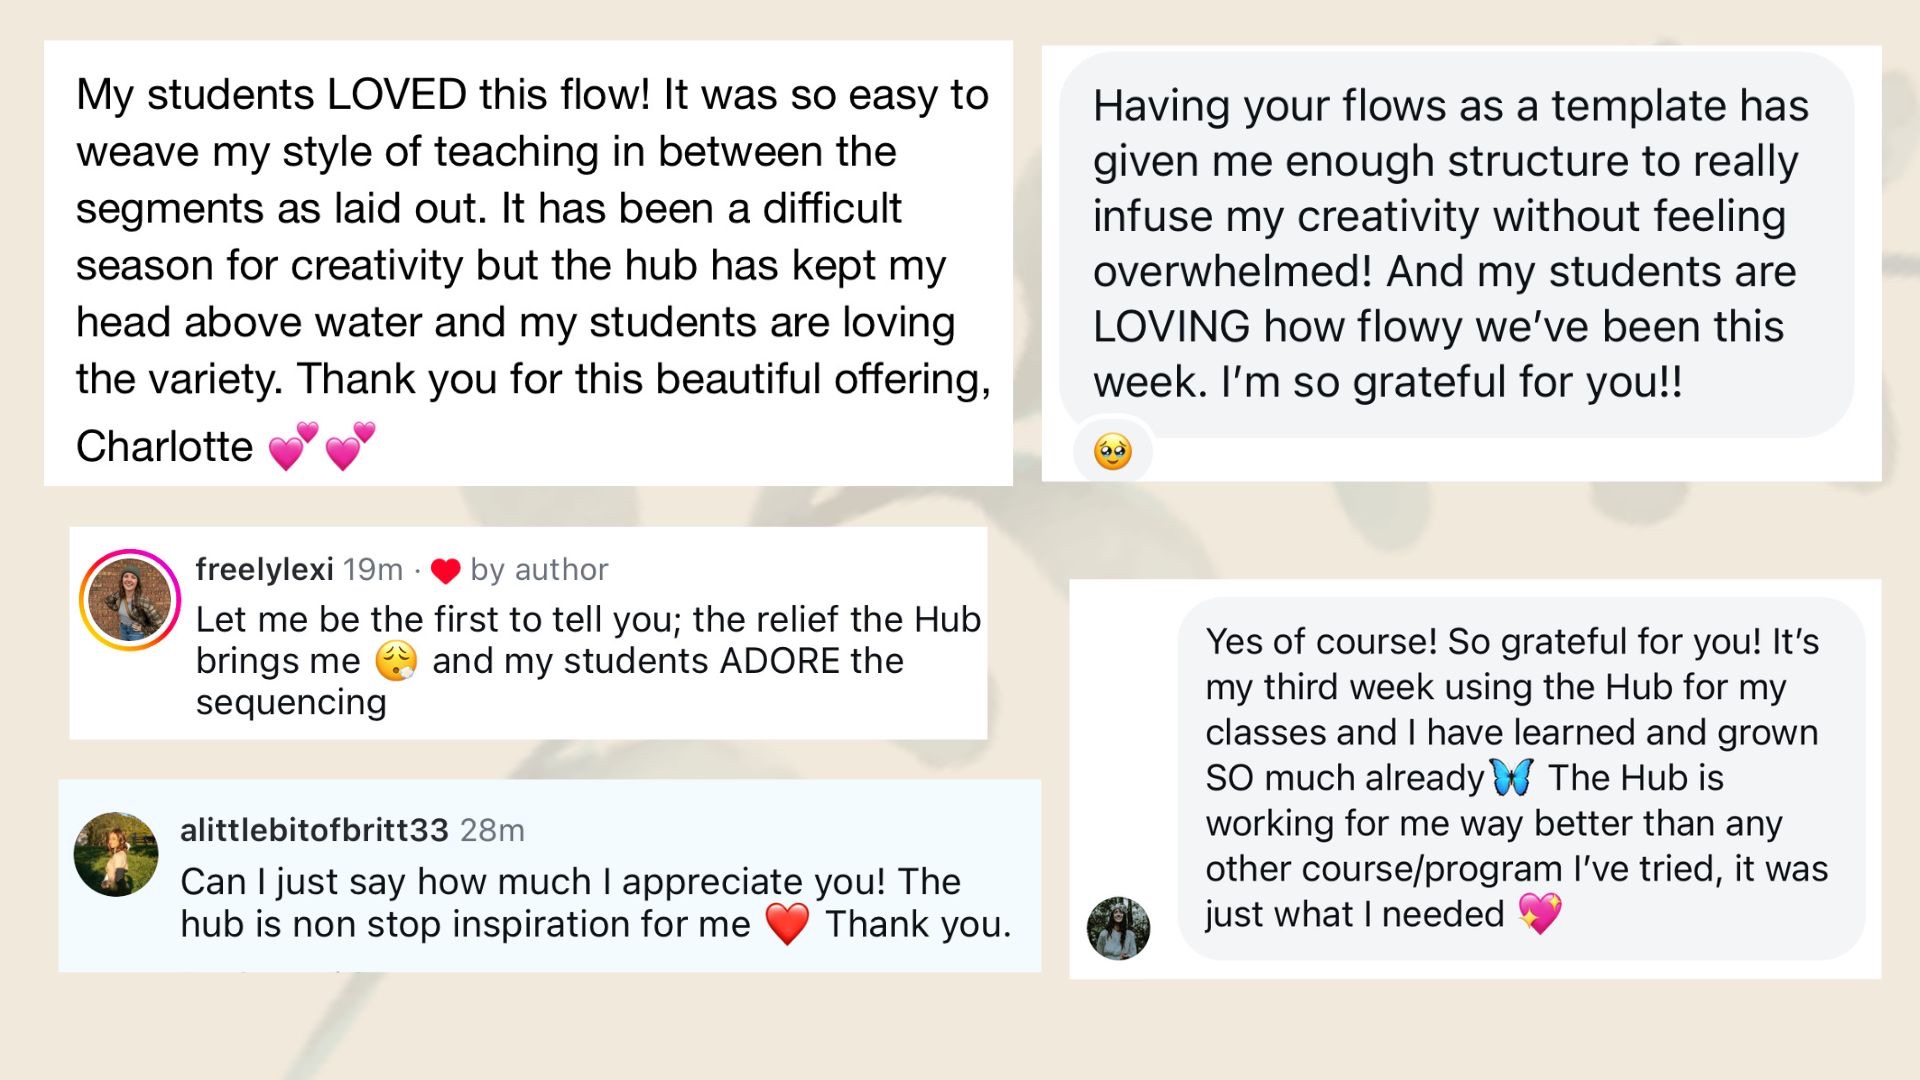The image size is (1920, 1080).
Task: Click the sparkling pink heart after "just what I needed"
Action: [x=1539, y=913]
